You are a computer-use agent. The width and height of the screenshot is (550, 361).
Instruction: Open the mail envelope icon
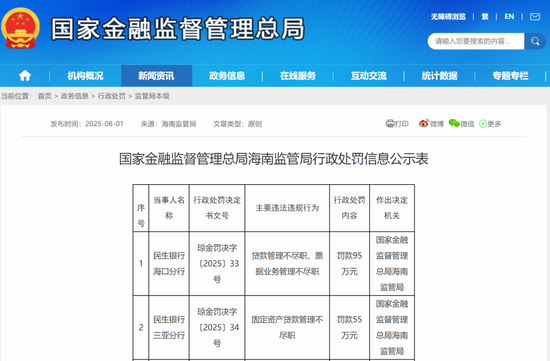coord(535,16)
